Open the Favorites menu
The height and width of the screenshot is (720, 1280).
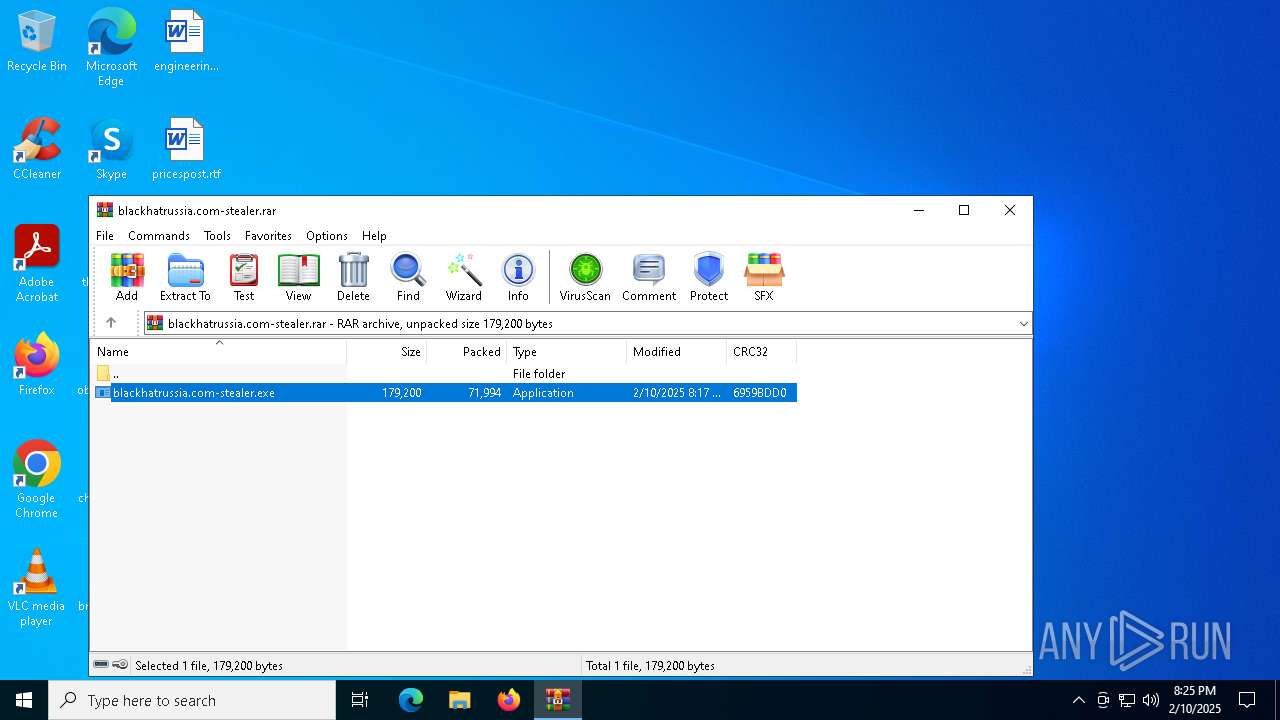pos(268,236)
